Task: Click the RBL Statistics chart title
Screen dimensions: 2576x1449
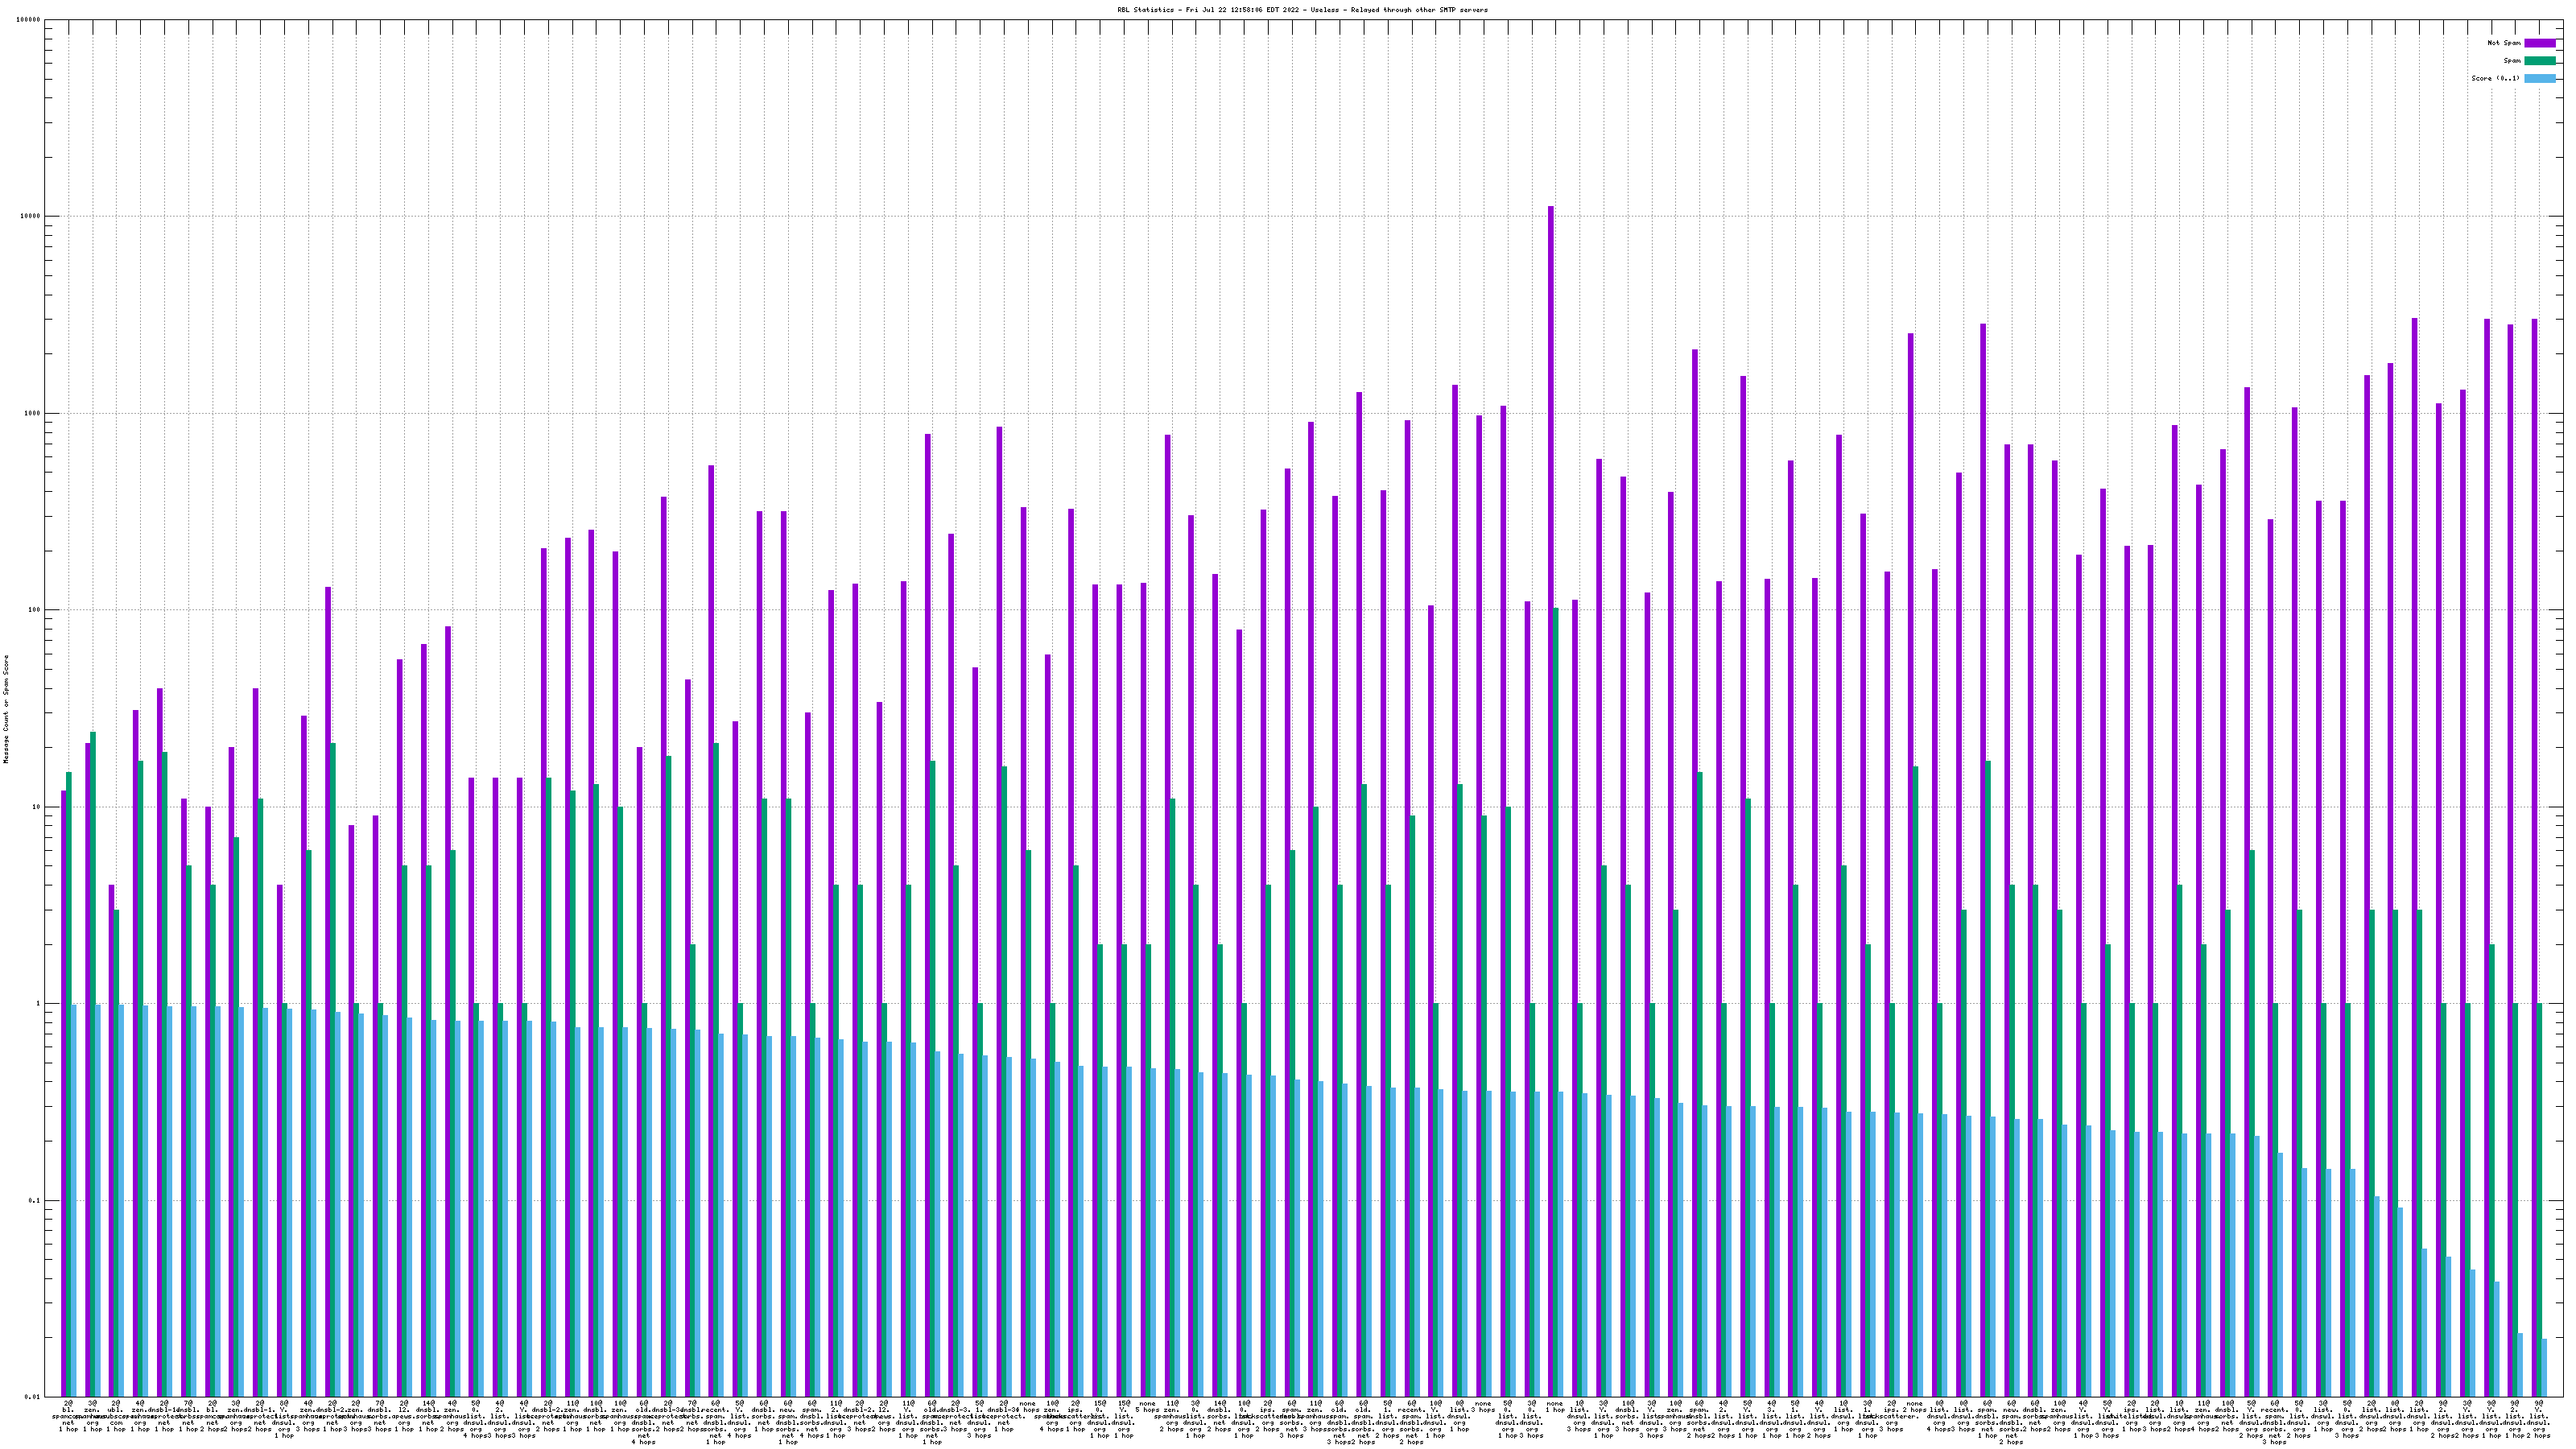Action: point(1302,10)
